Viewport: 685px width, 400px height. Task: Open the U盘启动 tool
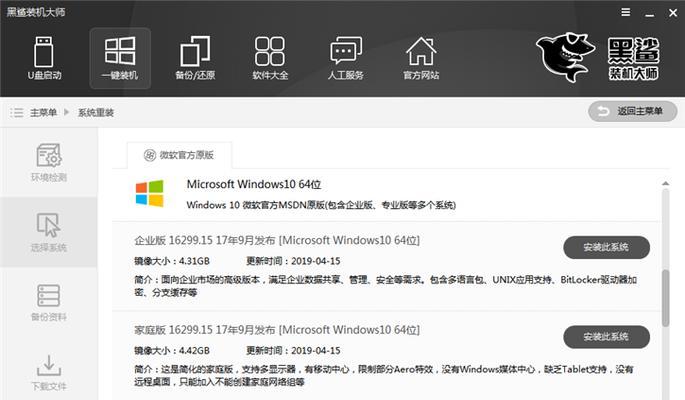(44, 58)
